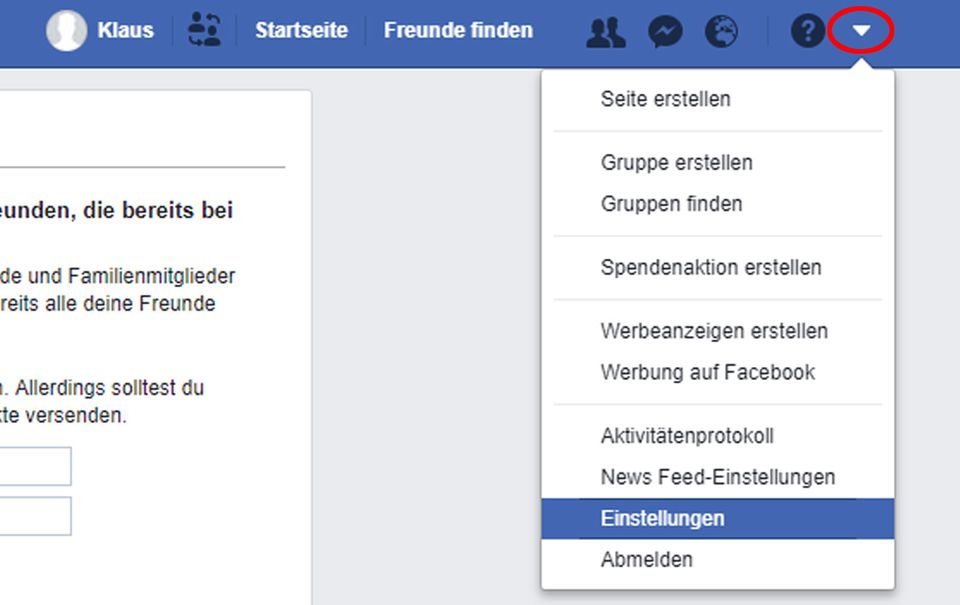Click Abmelden to log out
Viewport: 960px width, 605px height.
pyautogui.click(x=646, y=559)
